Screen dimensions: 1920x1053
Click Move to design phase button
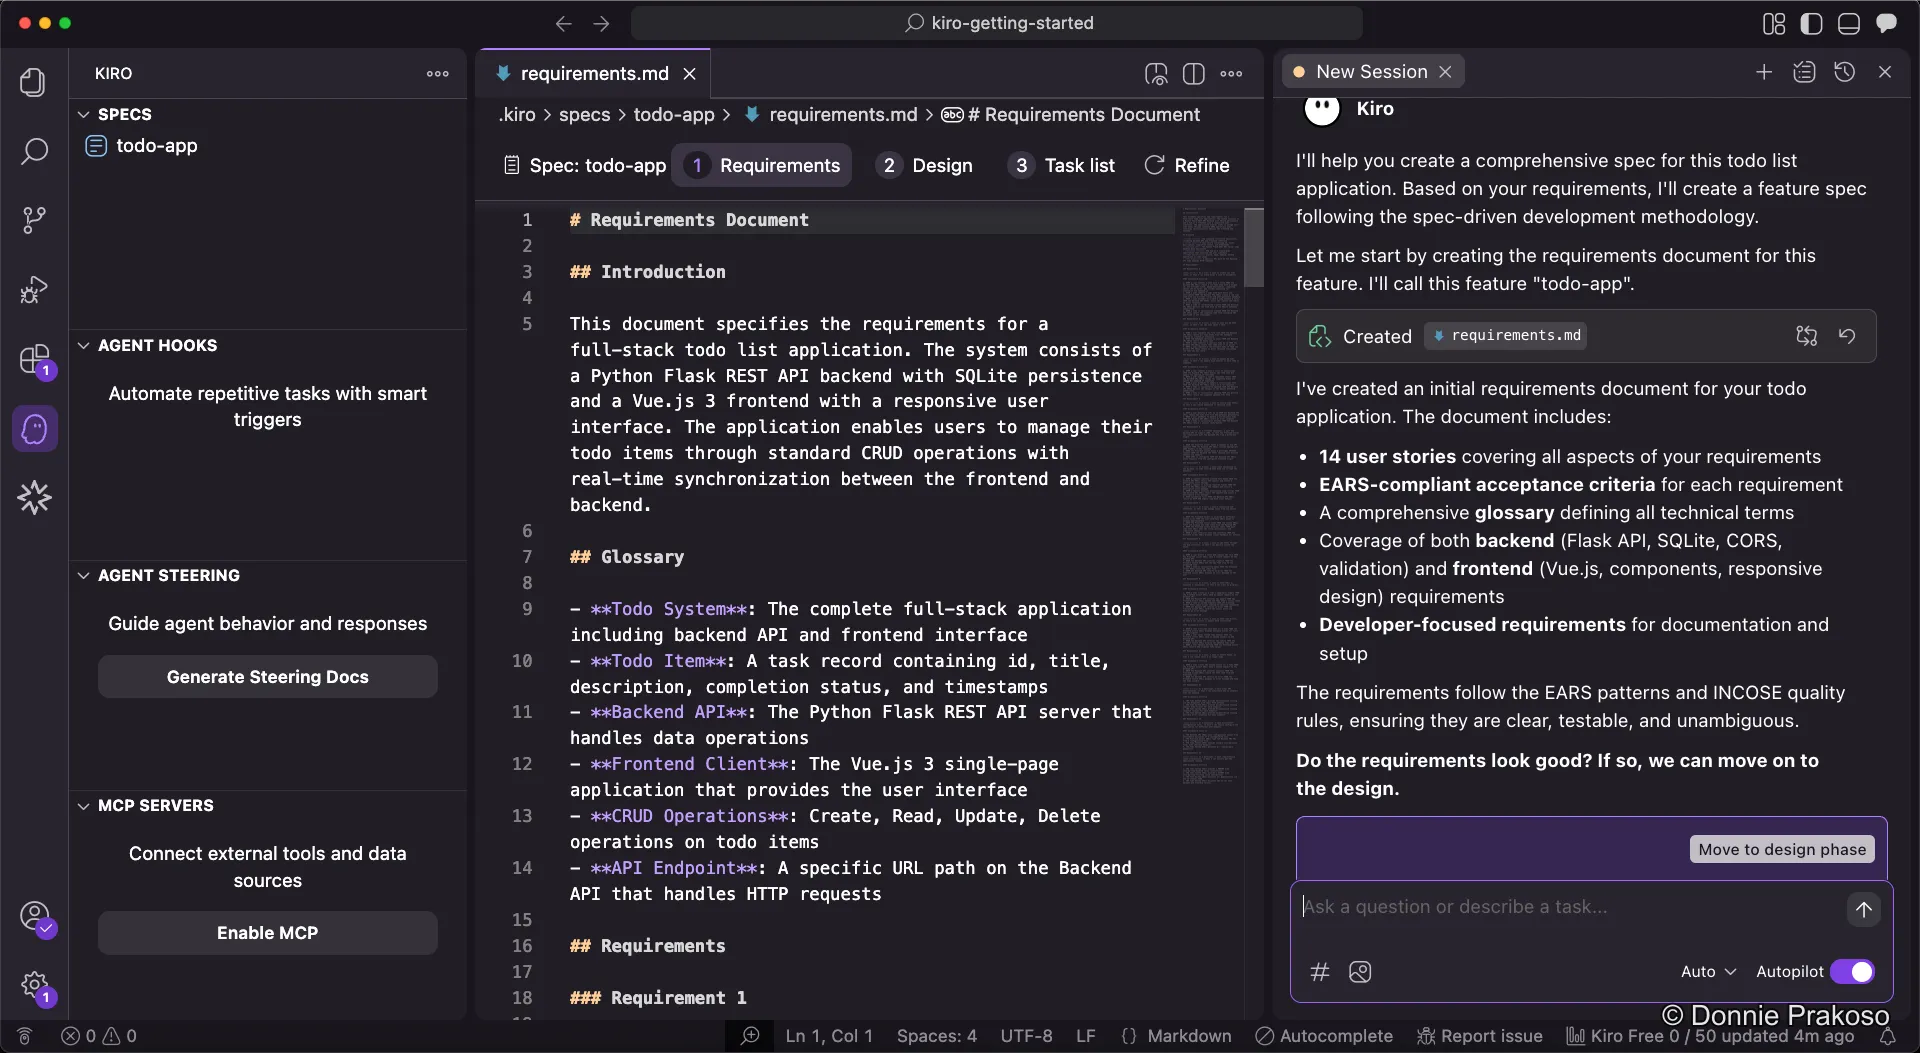(x=1781, y=849)
